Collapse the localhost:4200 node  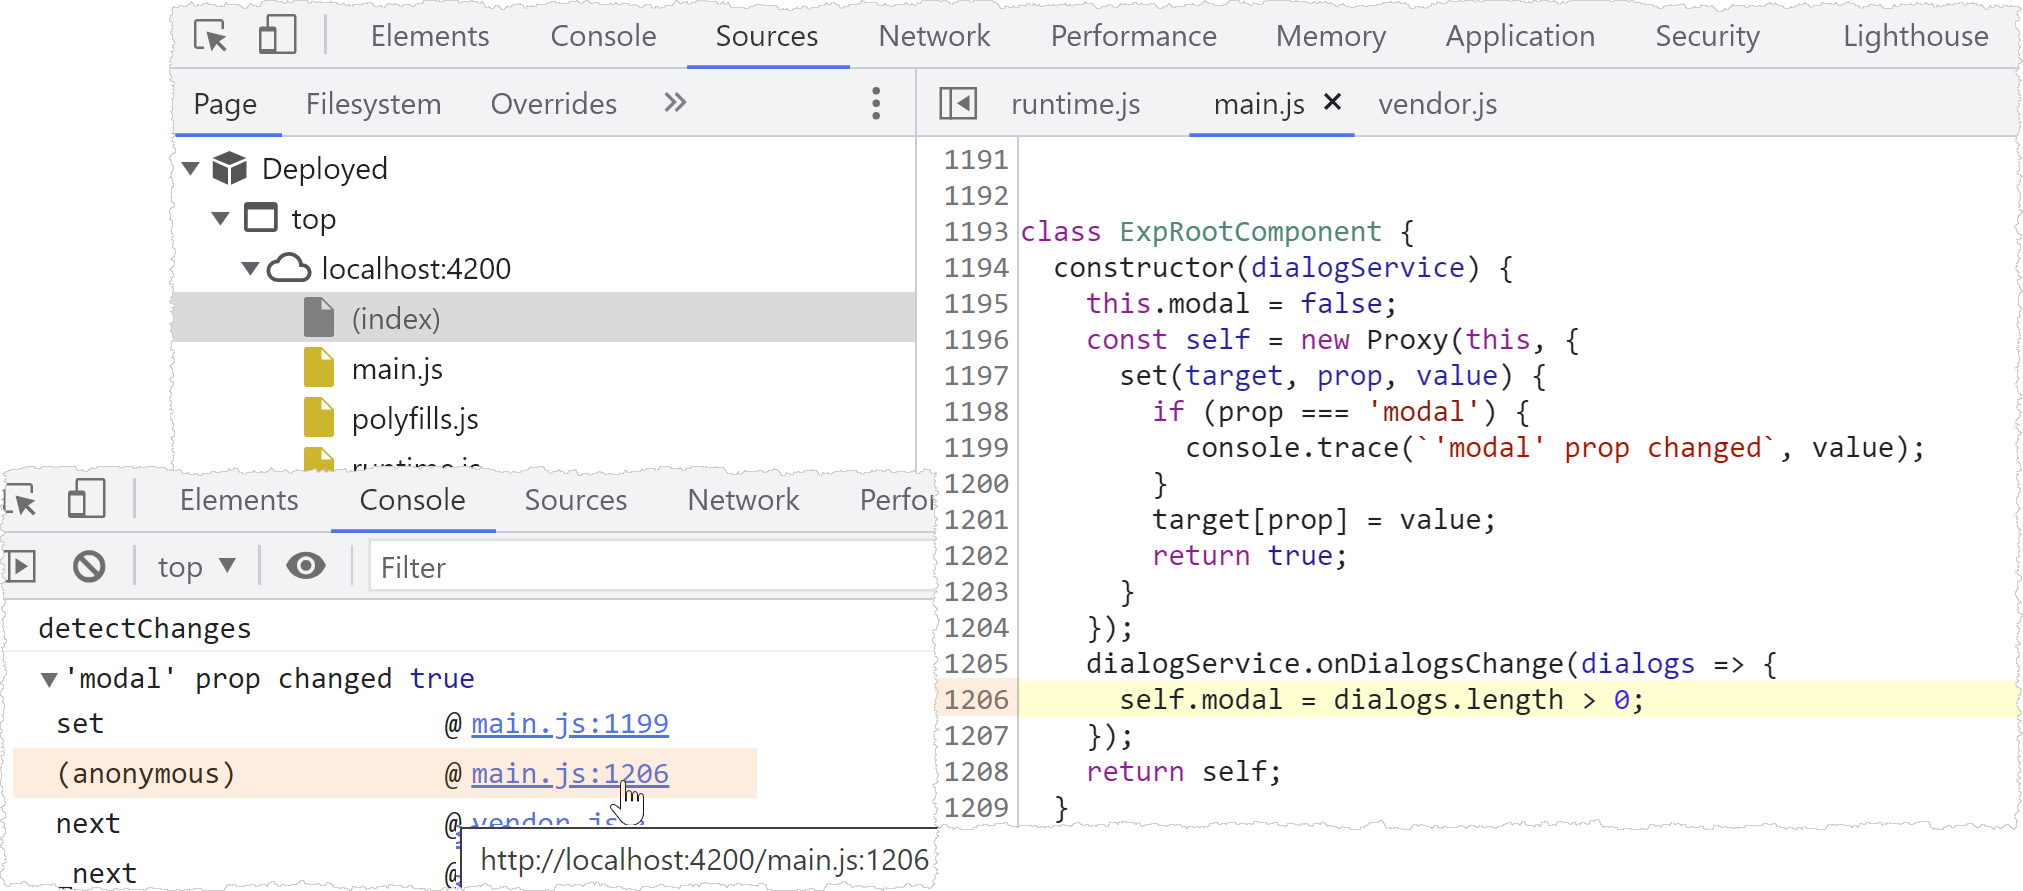coord(251,269)
